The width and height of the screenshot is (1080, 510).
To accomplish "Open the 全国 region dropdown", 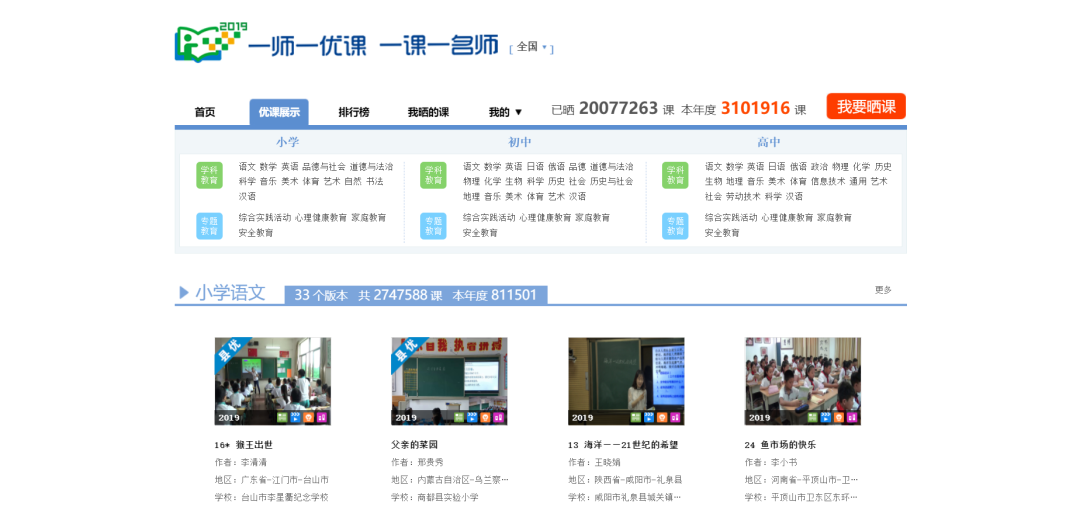I will 531,48.
